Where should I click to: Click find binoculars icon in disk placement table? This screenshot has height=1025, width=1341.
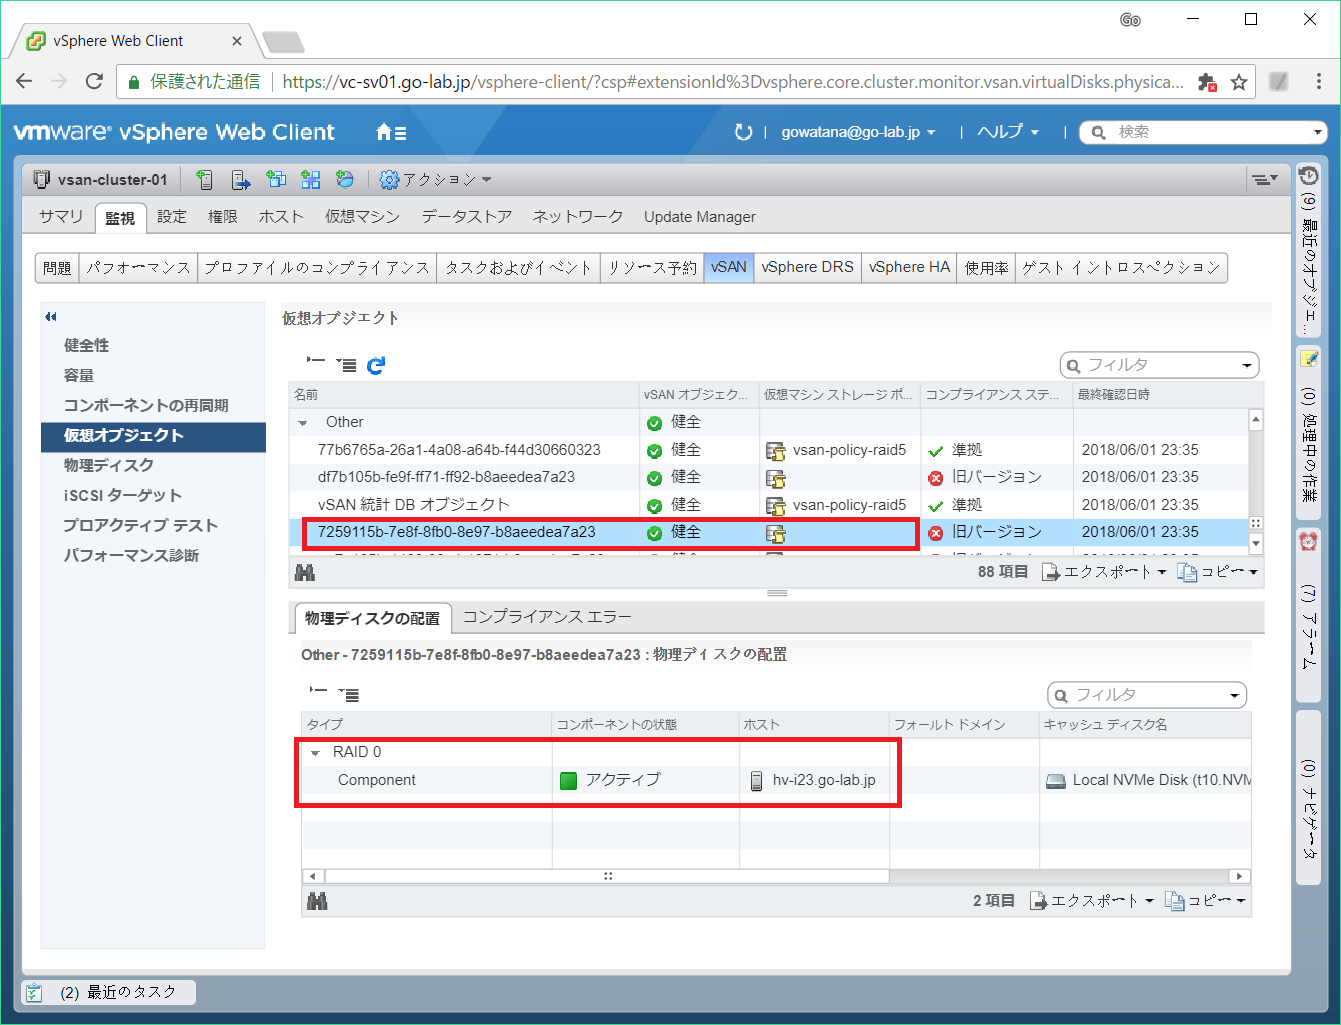tap(317, 902)
